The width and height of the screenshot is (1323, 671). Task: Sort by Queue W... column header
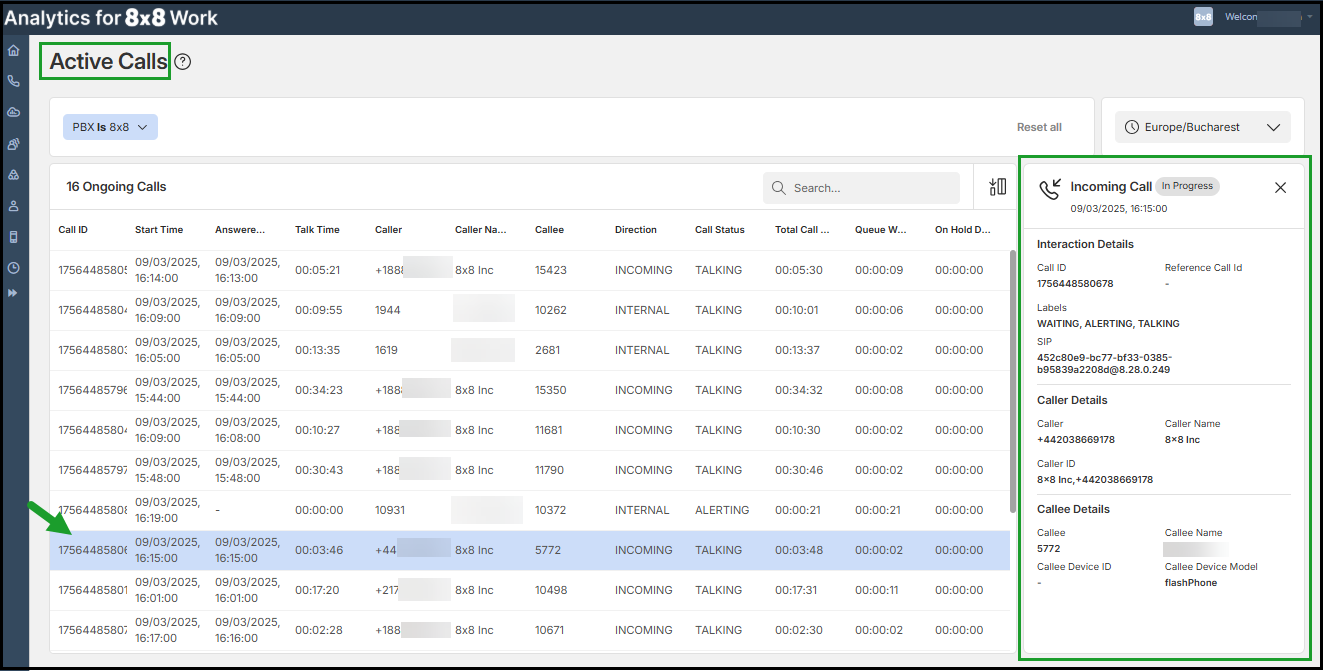point(881,230)
